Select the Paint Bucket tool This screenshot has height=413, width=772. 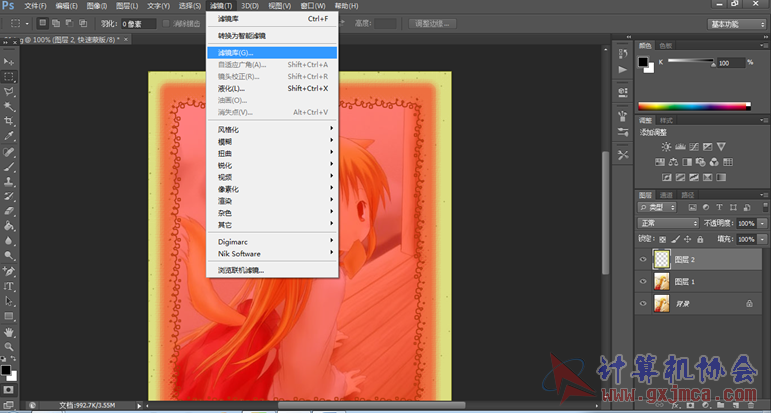[x=9, y=226]
